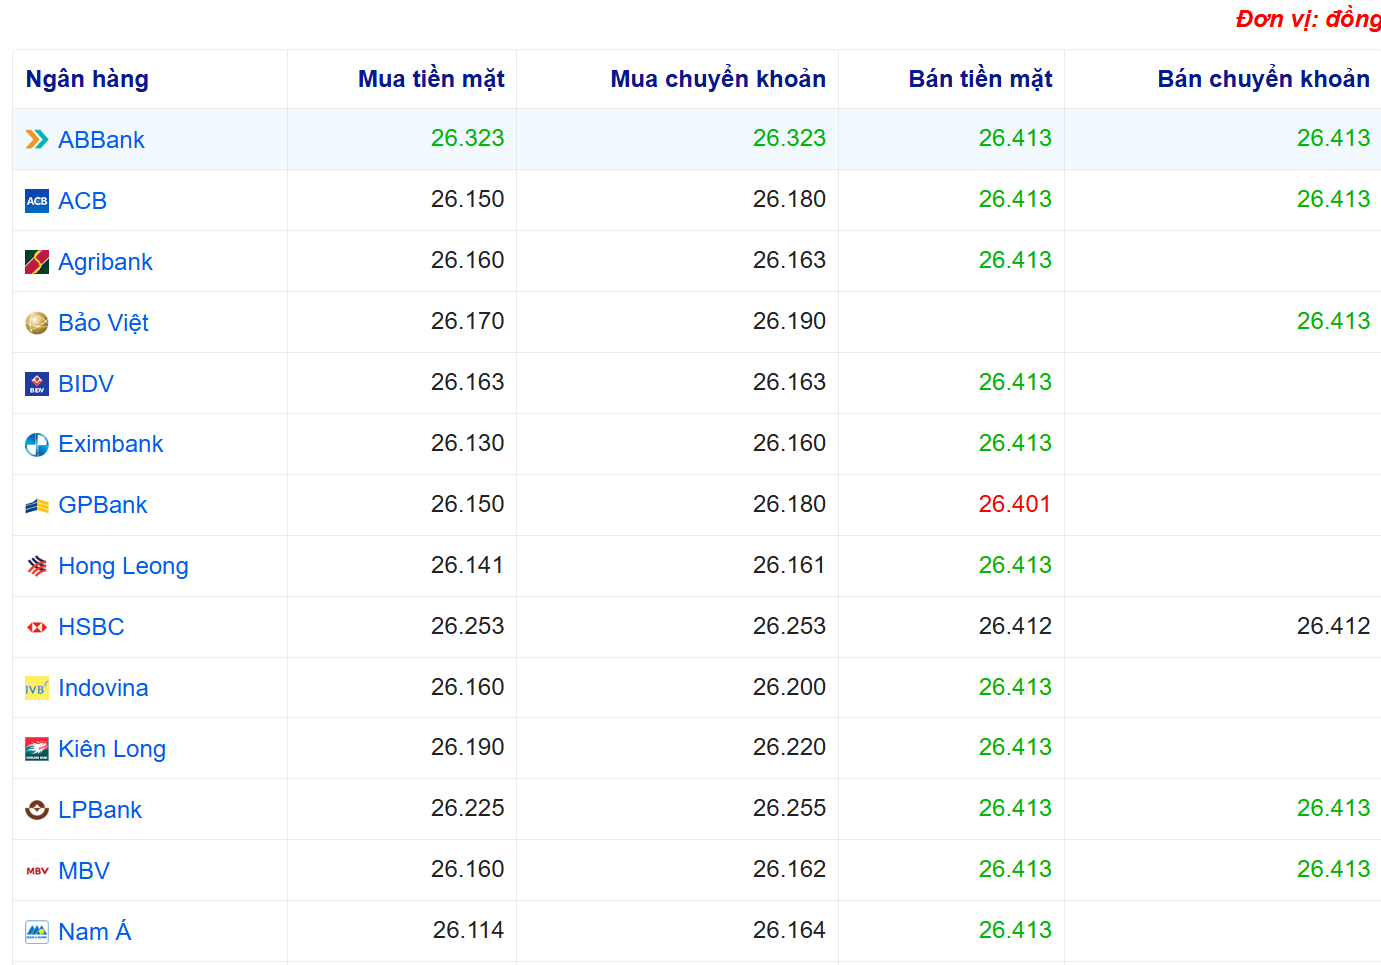The width and height of the screenshot is (1381, 965).
Task: Sort by Mua tiền mặt column header
Action: pyautogui.click(x=431, y=79)
